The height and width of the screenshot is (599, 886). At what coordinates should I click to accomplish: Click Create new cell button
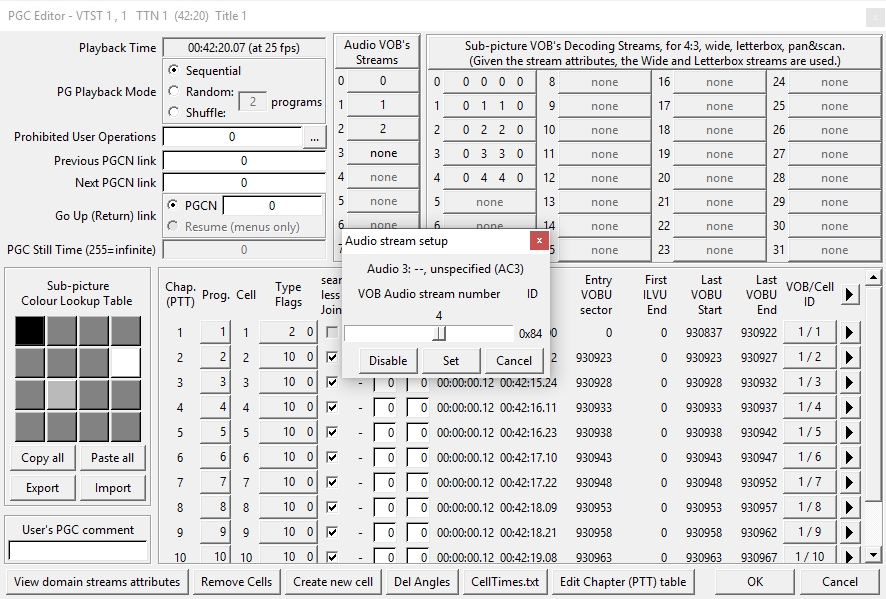tap(333, 581)
